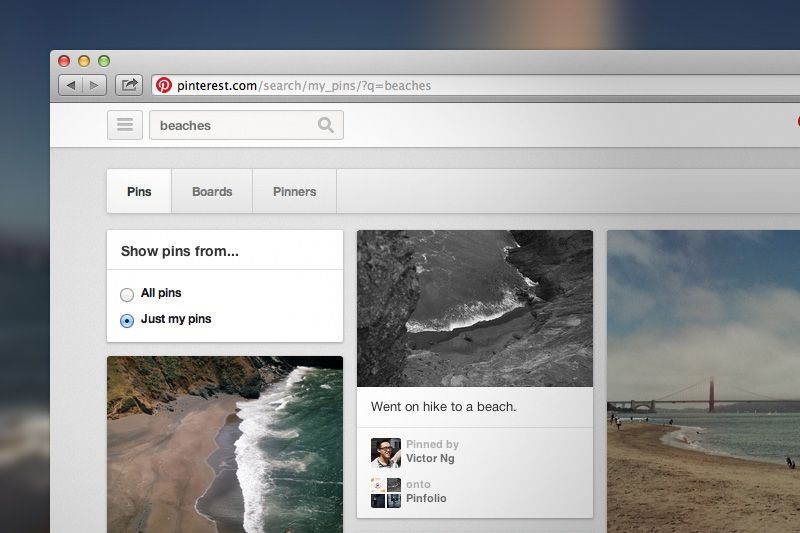800x533 pixels.
Task: Click the Pinterest logo in address bar
Action: (164, 86)
